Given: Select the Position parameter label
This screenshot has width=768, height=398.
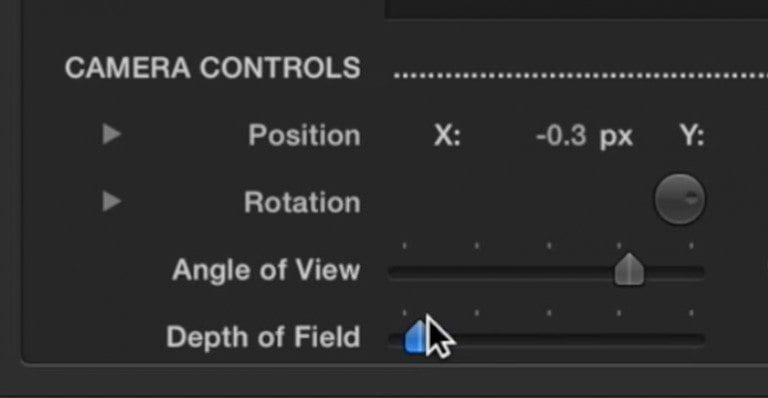Looking at the screenshot, I should pyautogui.click(x=304, y=135).
